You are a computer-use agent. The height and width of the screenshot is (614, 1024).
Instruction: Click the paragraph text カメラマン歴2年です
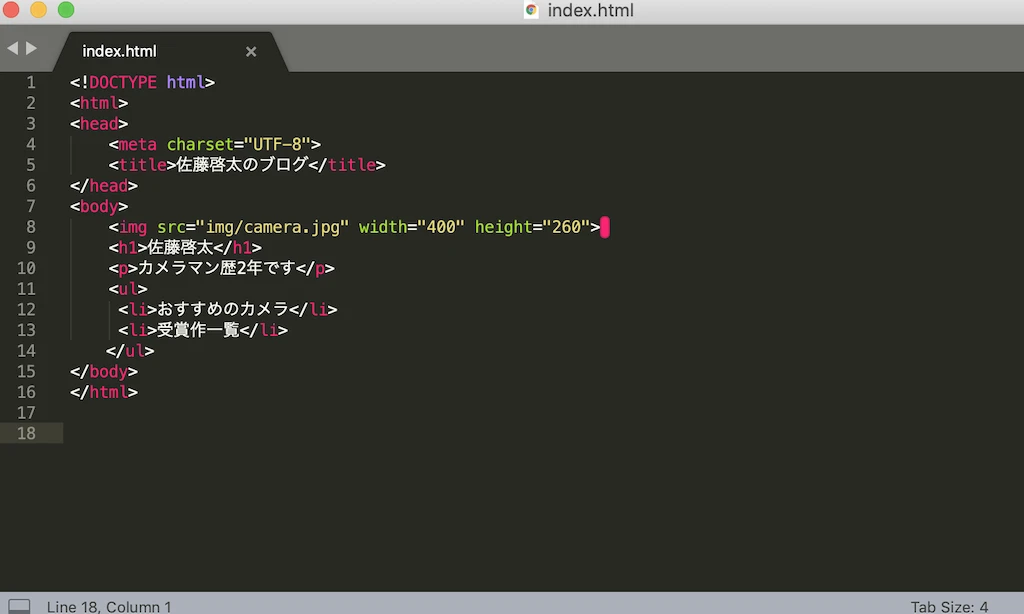point(216,268)
